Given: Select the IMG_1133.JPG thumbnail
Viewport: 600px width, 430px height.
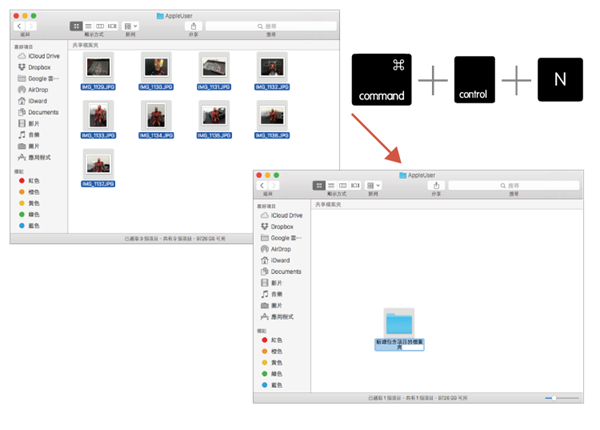Looking at the screenshot, I should tap(98, 116).
